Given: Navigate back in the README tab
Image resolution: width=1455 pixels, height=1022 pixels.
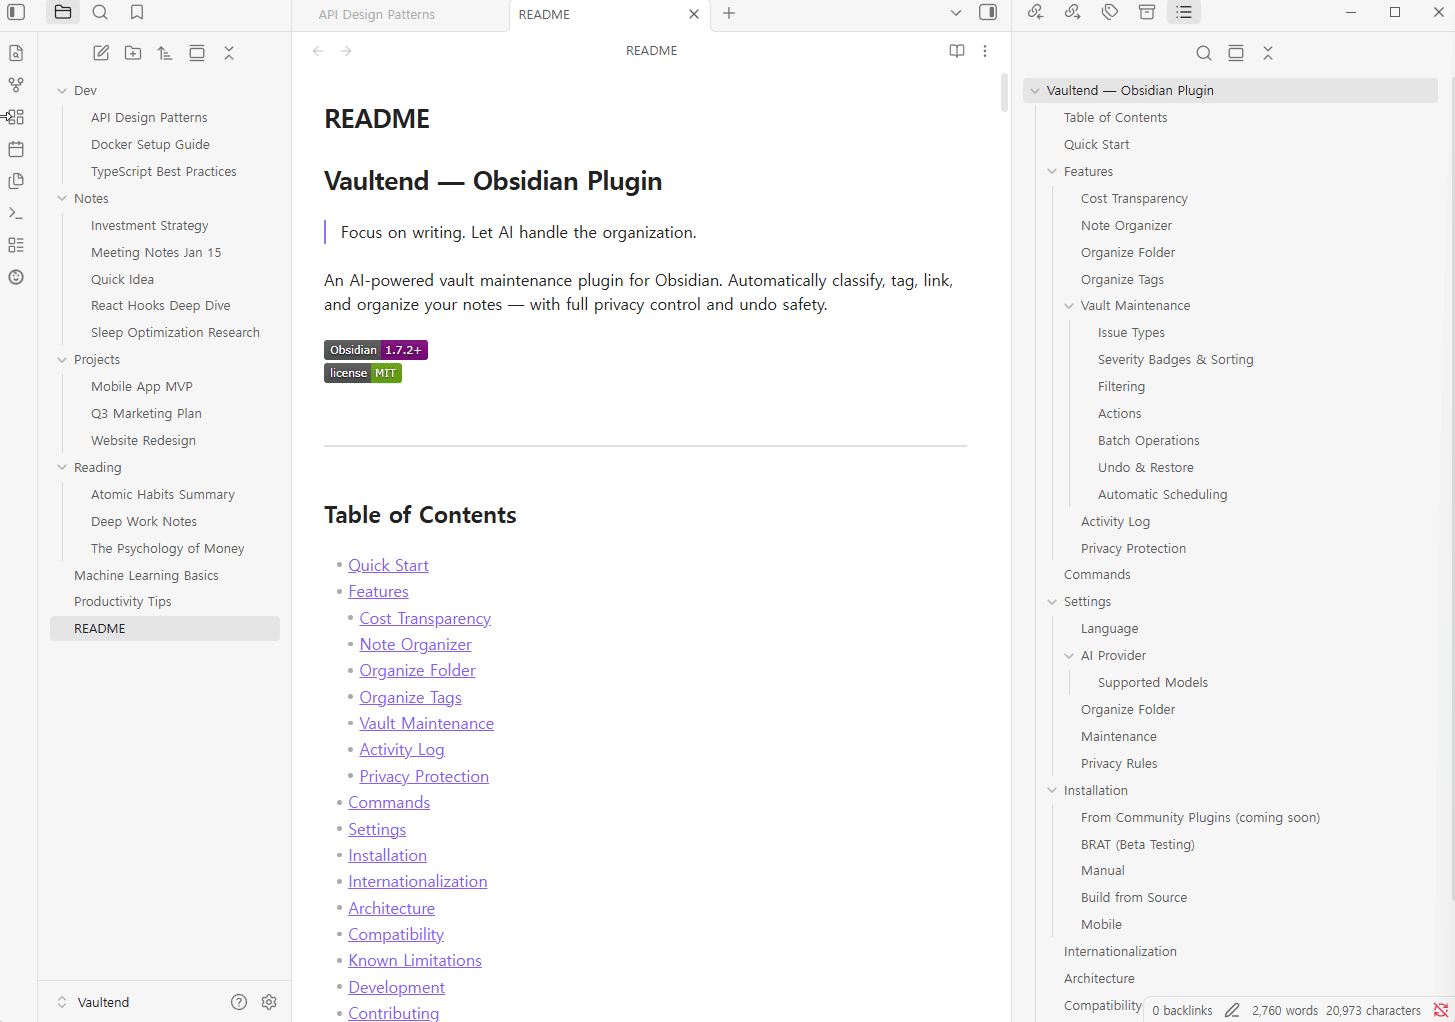Looking at the screenshot, I should click(x=318, y=51).
